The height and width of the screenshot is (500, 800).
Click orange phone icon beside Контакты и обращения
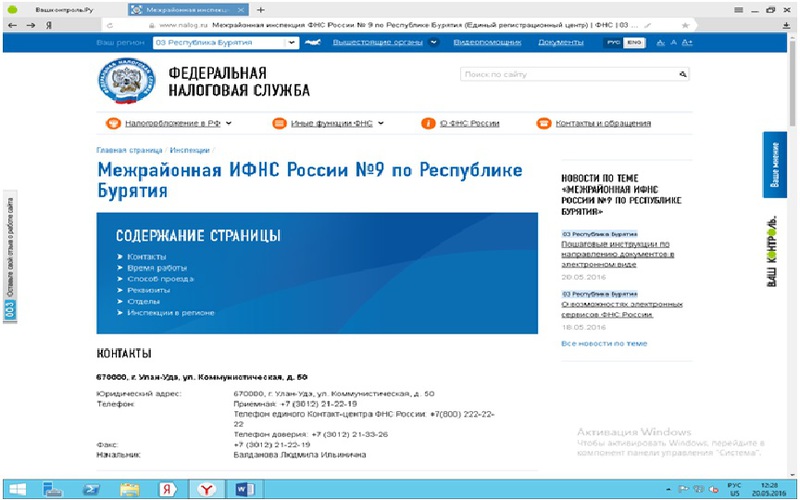(x=544, y=123)
